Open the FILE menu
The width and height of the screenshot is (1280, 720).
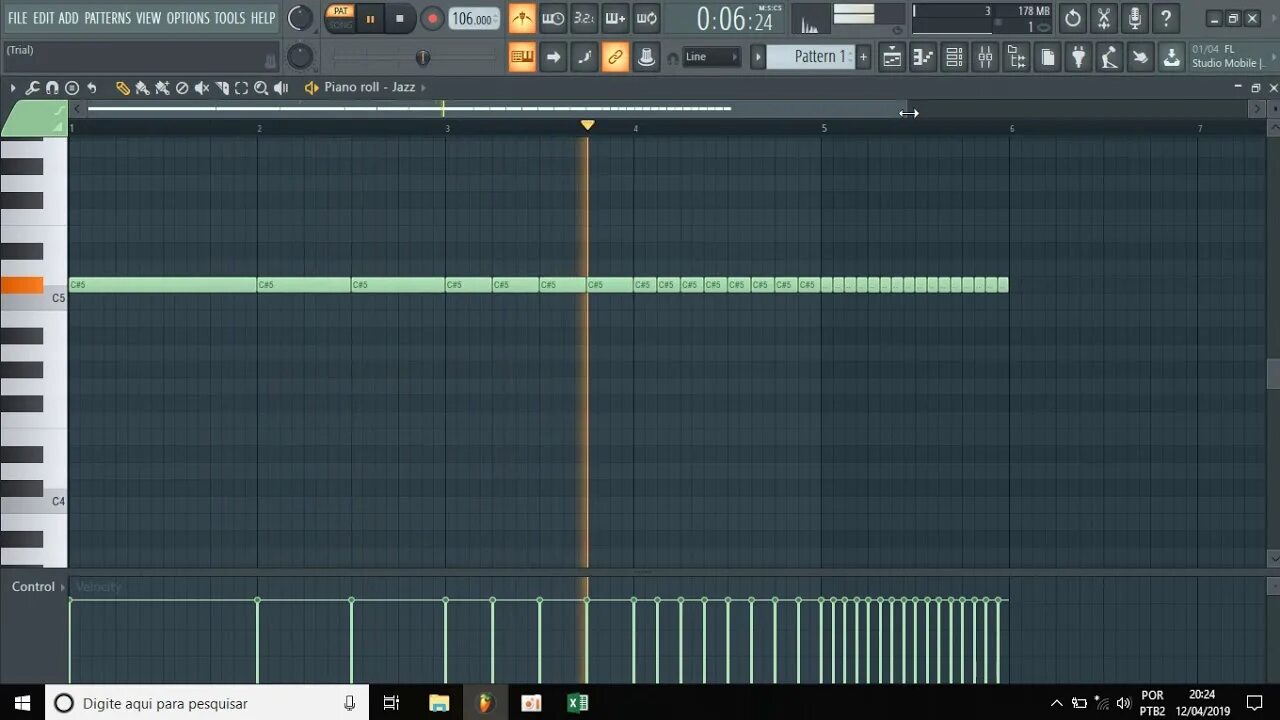pos(17,18)
